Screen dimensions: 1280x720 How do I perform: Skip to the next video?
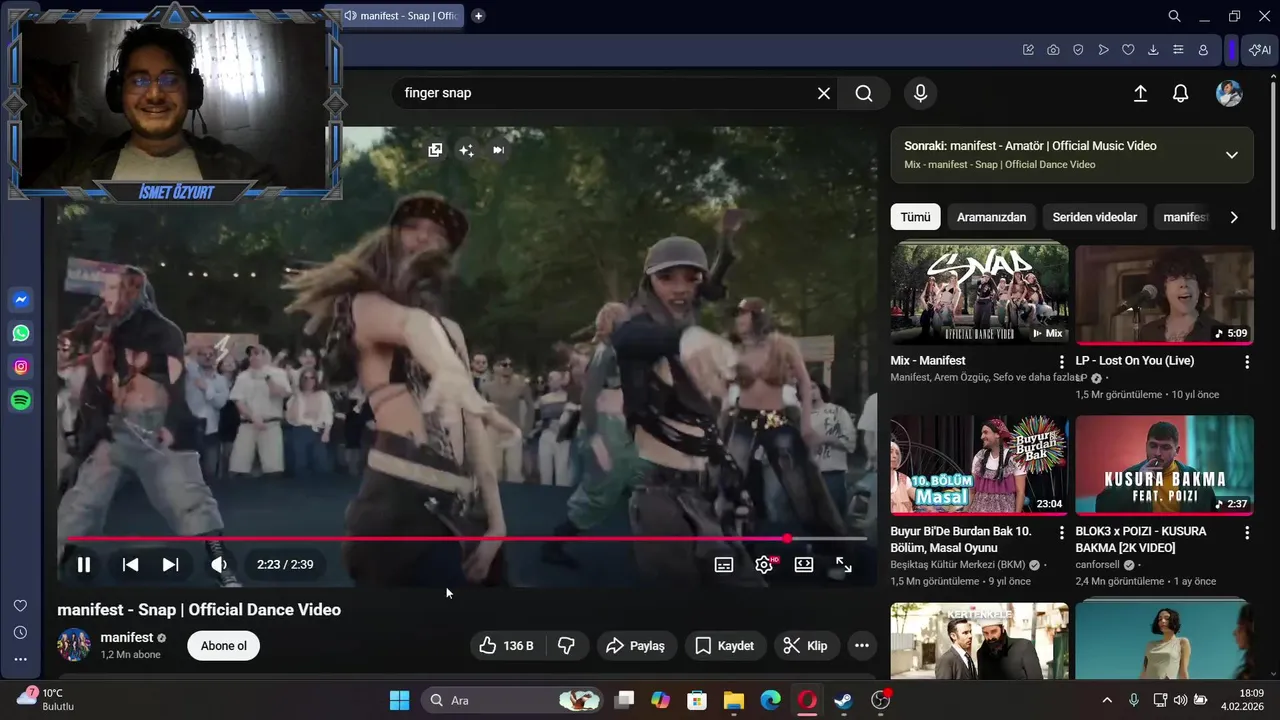point(171,565)
